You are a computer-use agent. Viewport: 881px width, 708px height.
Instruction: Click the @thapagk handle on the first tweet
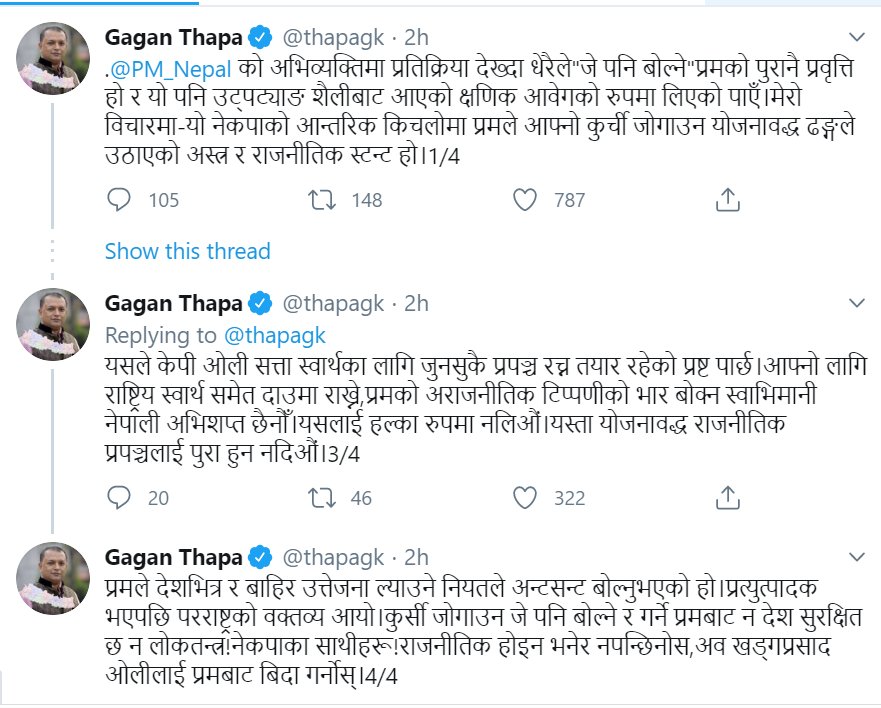[334, 38]
